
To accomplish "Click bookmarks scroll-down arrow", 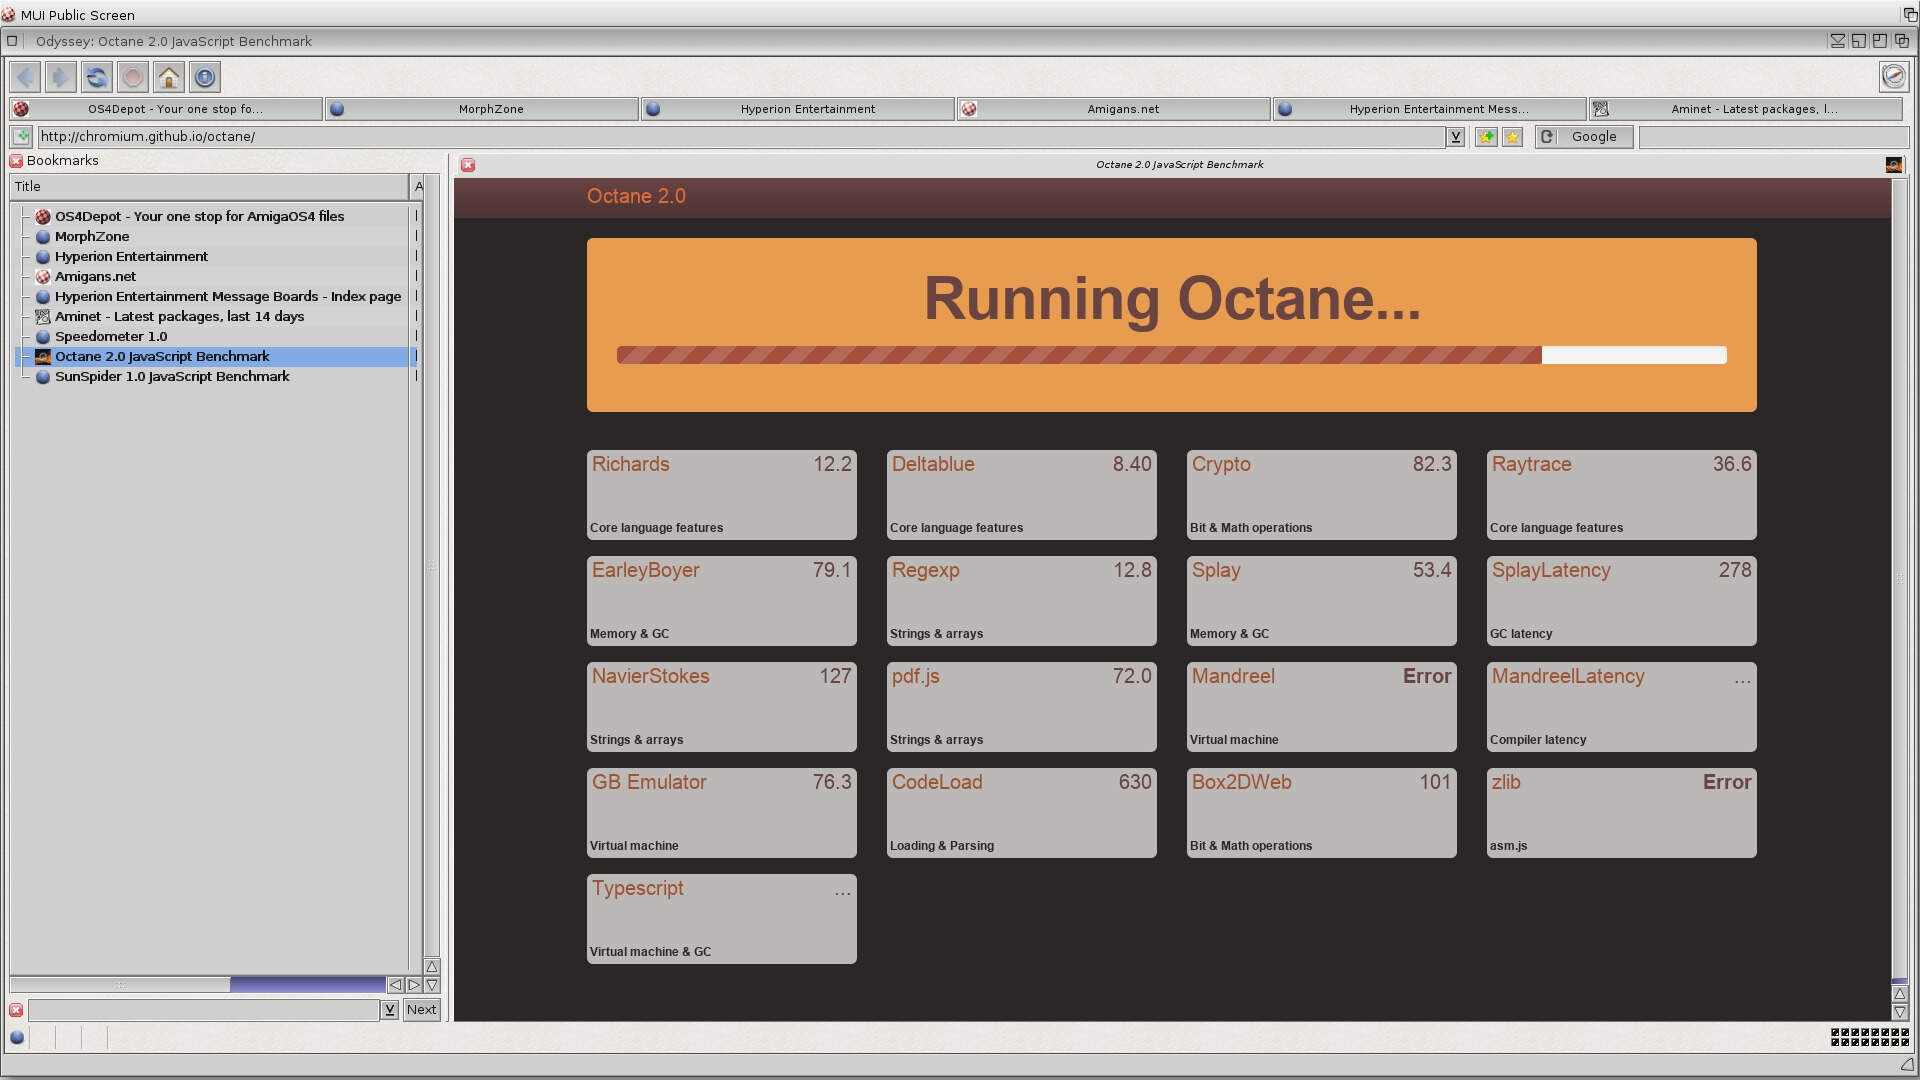I will 432,985.
